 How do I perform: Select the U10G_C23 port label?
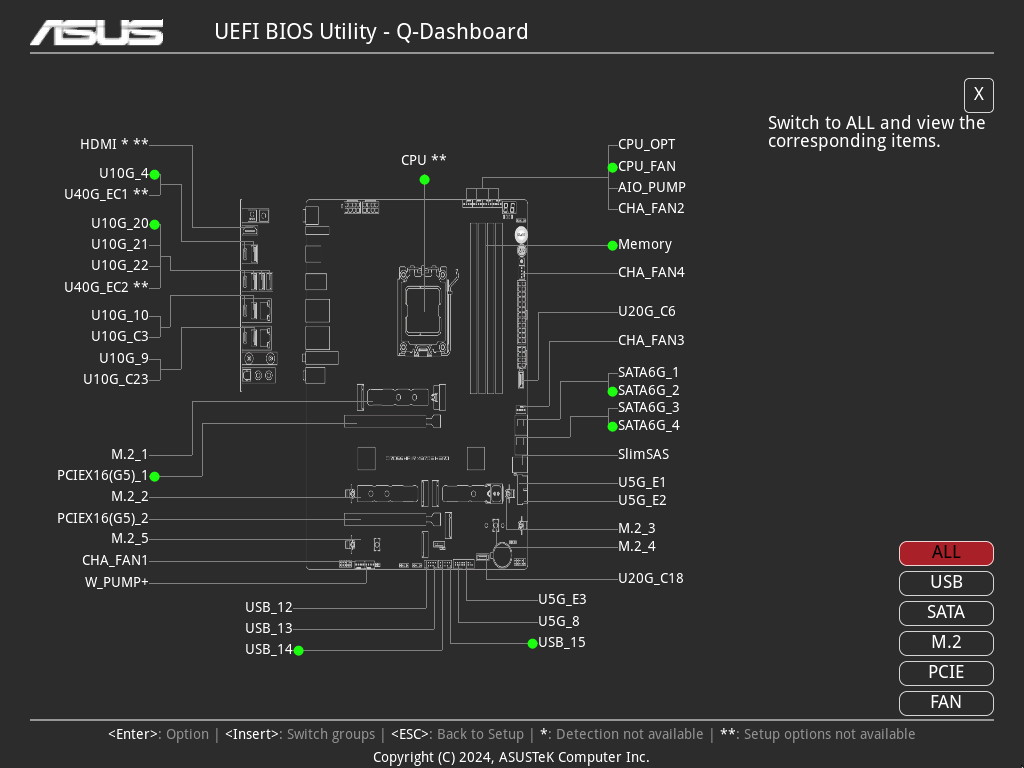tap(116, 379)
